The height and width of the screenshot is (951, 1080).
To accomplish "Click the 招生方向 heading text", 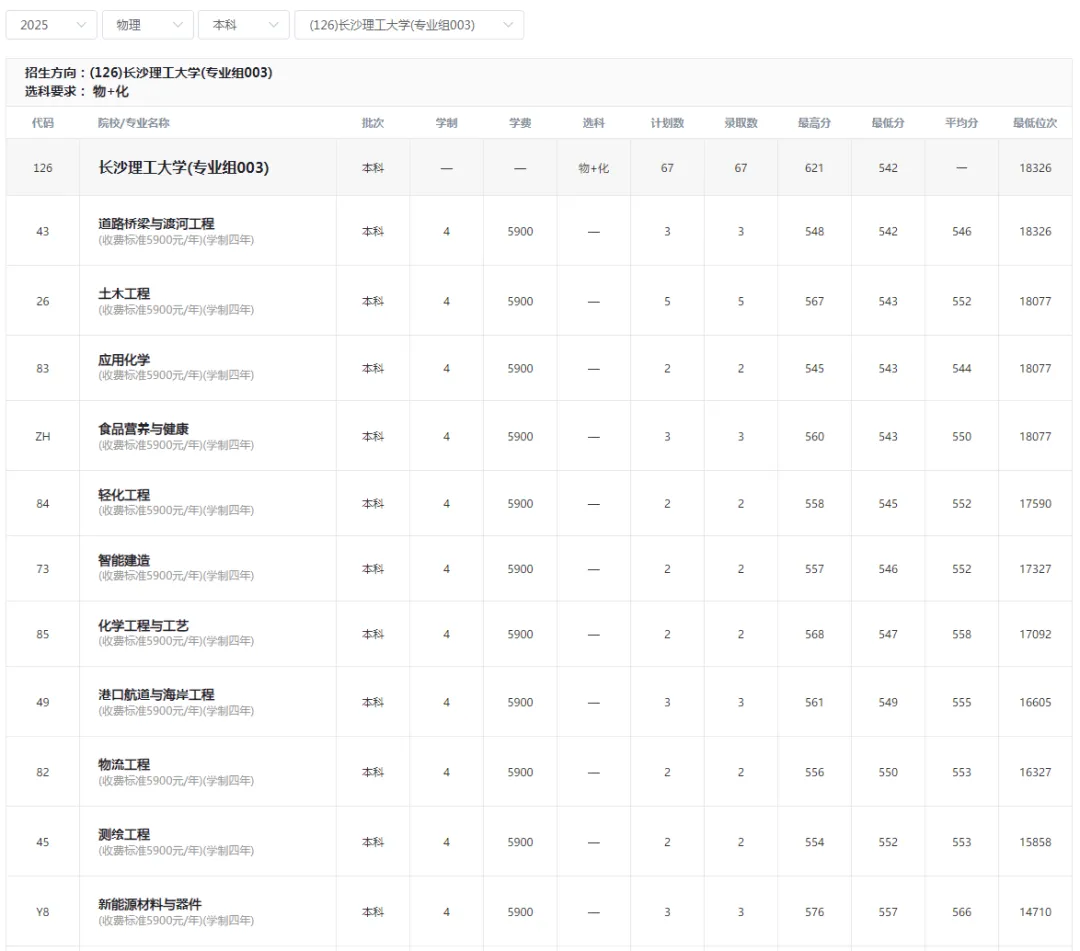I will [x=149, y=72].
